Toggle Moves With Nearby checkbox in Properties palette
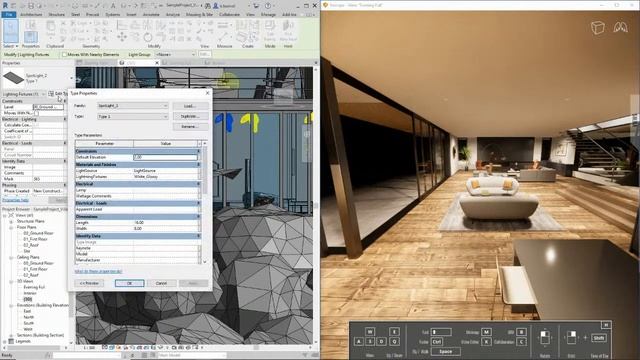 (36, 113)
